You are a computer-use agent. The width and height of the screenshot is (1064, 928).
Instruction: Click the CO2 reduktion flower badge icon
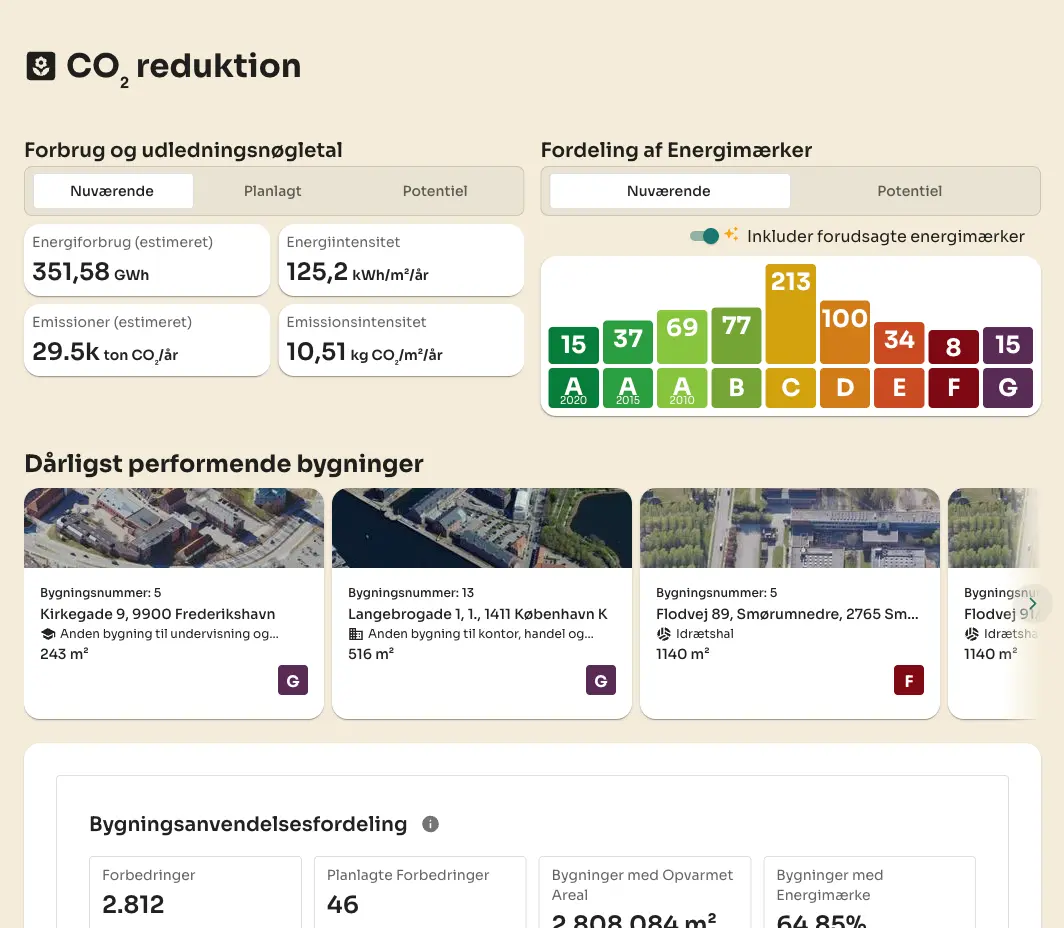coord(41,66)
